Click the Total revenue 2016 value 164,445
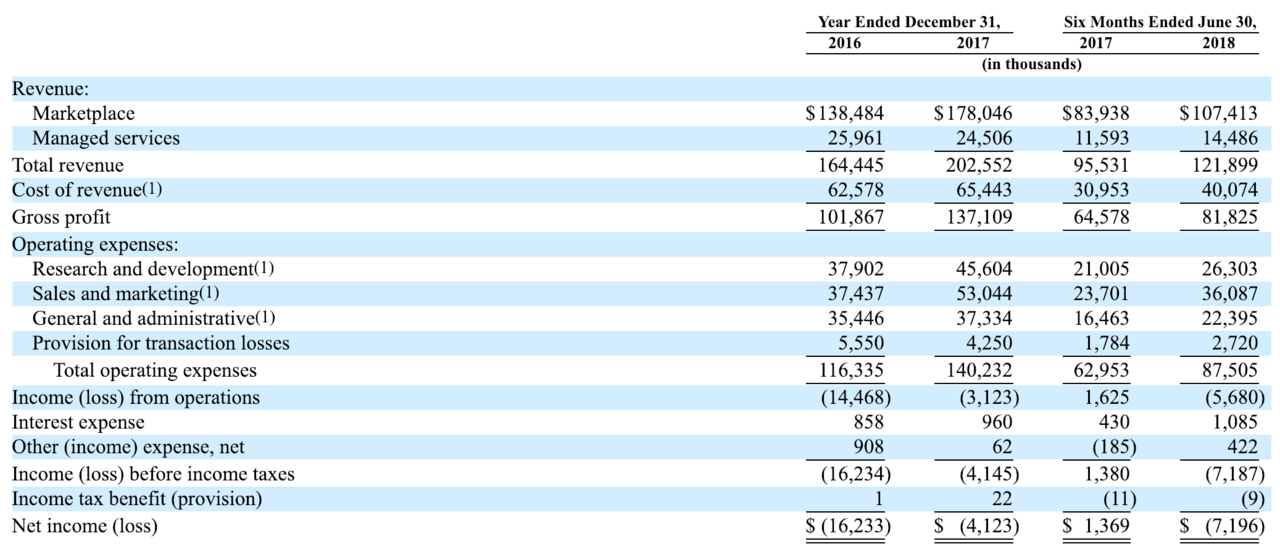1280x557 pixels. pos(851,165)
